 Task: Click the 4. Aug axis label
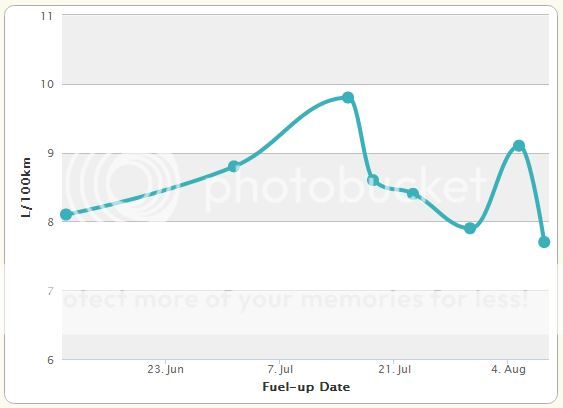point(508,369)
